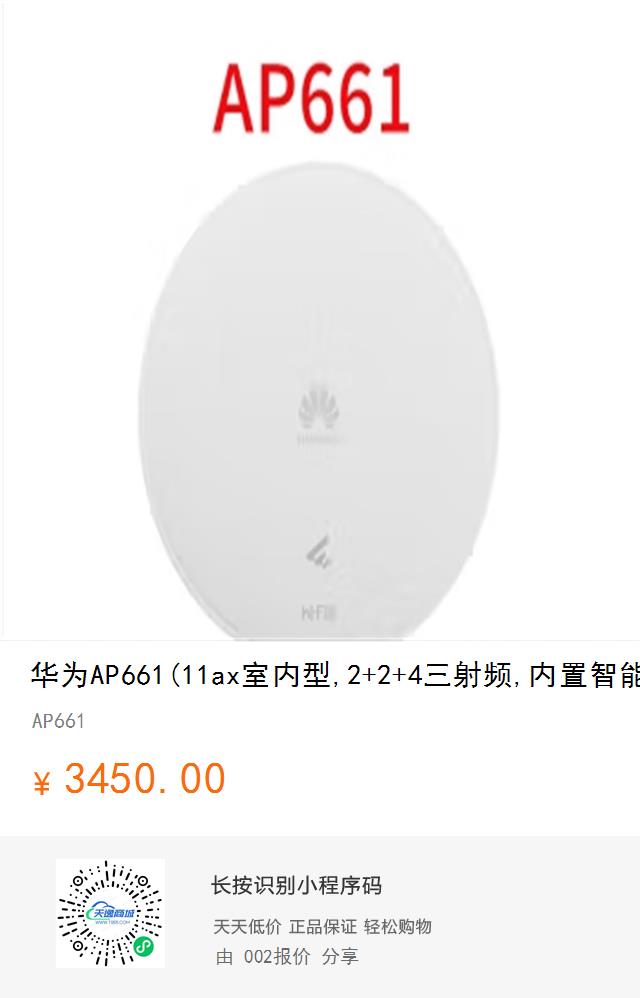Viewport: 640px width, 998px height.
Task: Click the 天天低价 slogan
Action: [x=247, y=927]
